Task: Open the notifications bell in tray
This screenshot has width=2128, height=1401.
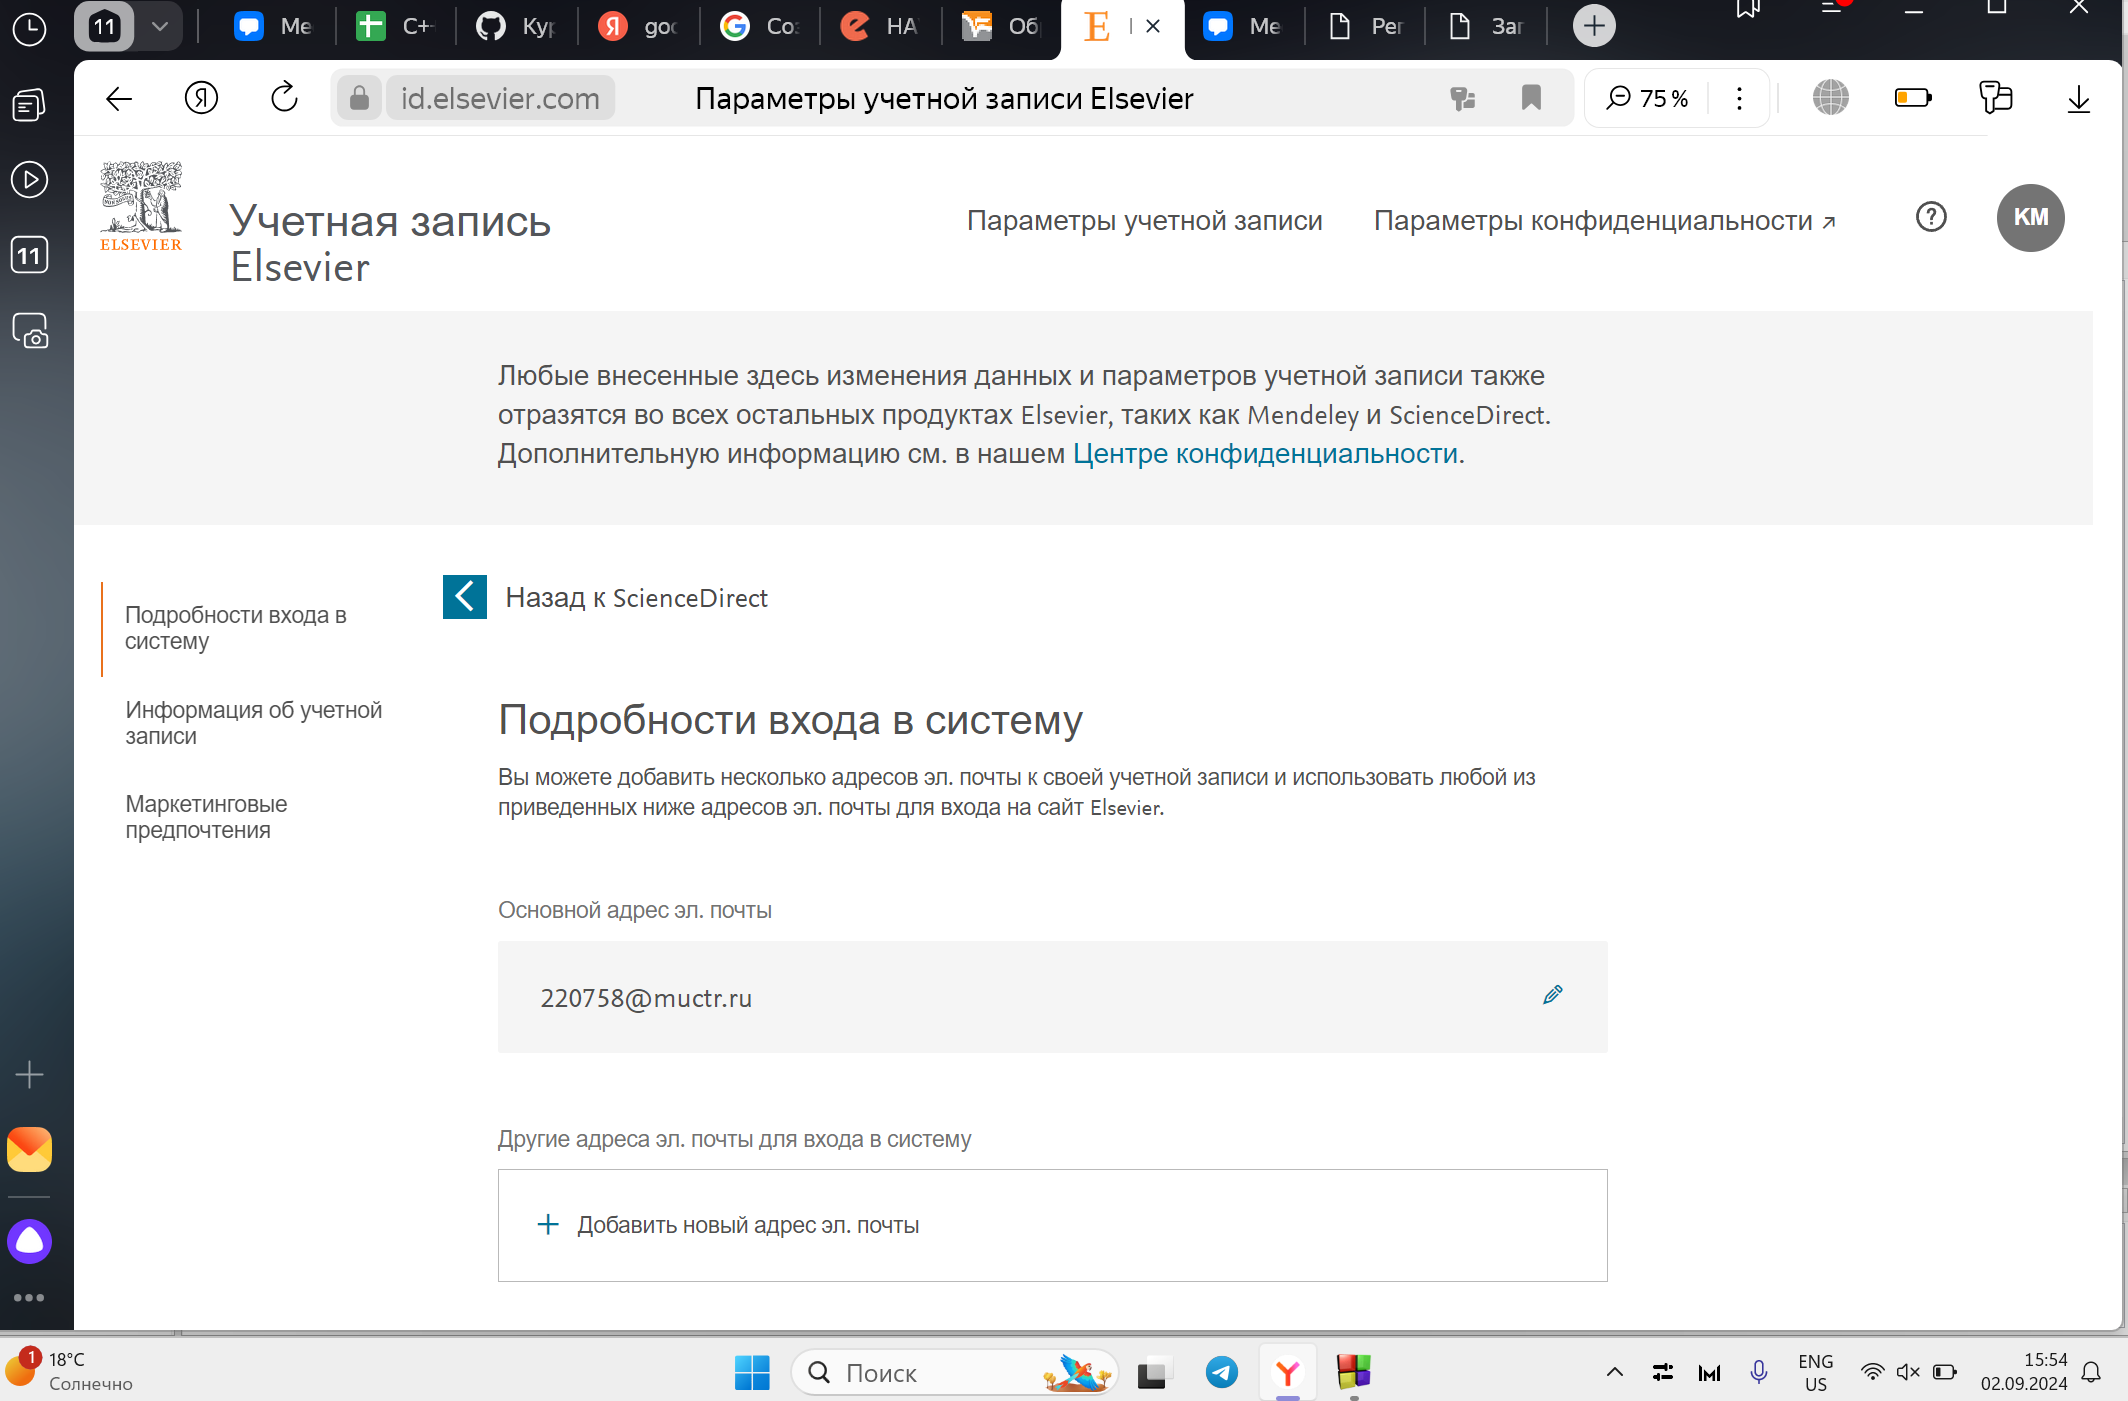Action: click(x=2091, y=1373)
